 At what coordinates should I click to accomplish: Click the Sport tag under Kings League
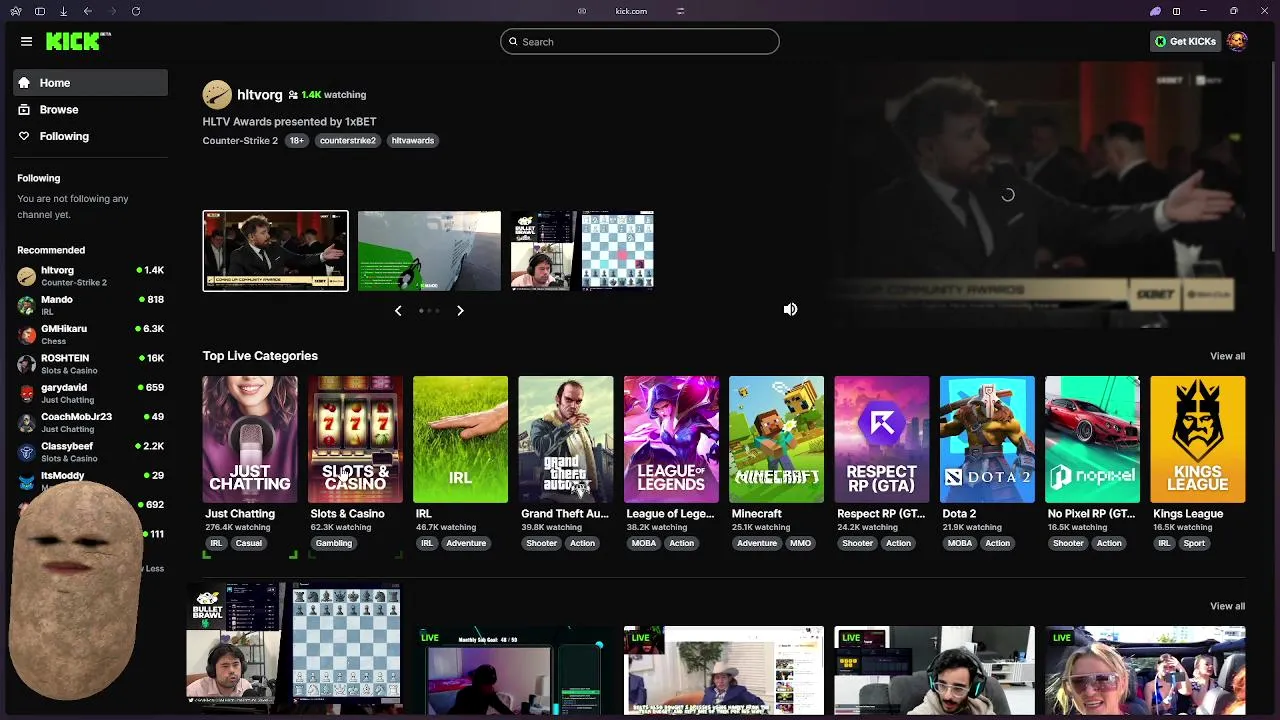pyautogui.click(x=1194, y=543)
